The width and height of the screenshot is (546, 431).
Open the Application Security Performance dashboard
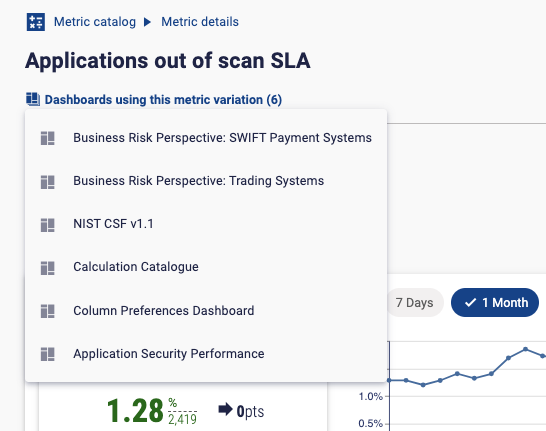(206, 354)
